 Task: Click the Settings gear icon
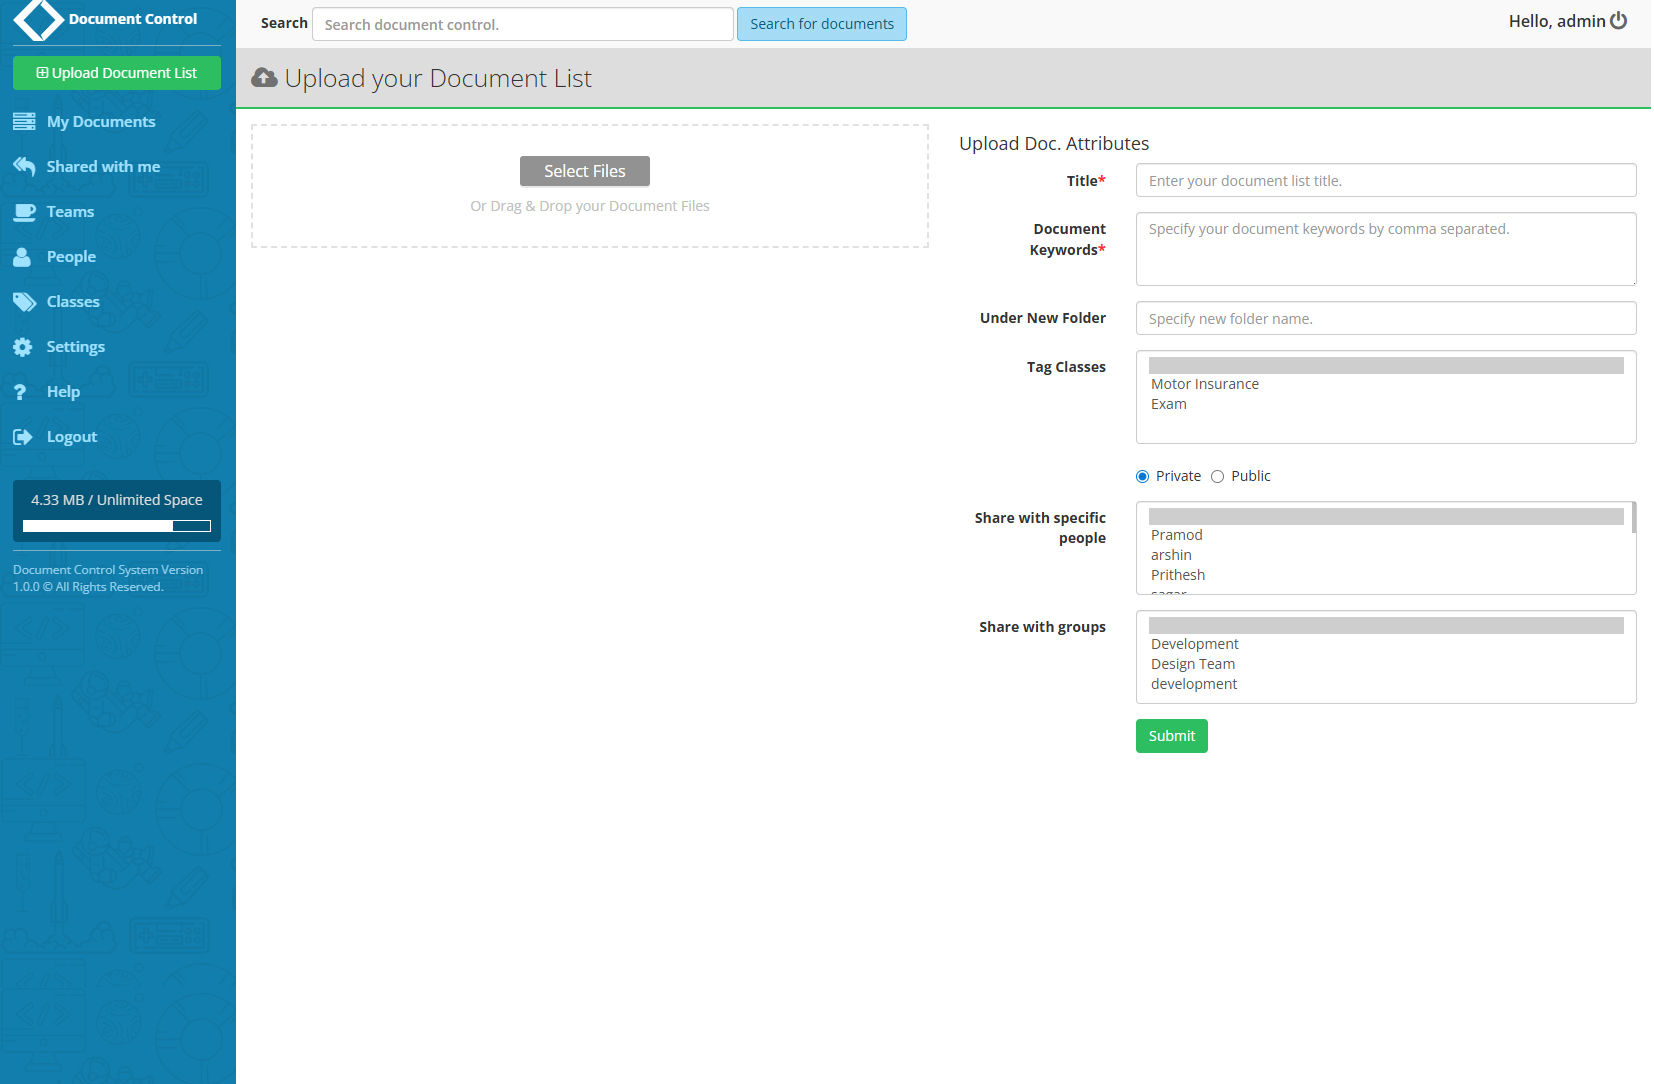pos(24,346)
